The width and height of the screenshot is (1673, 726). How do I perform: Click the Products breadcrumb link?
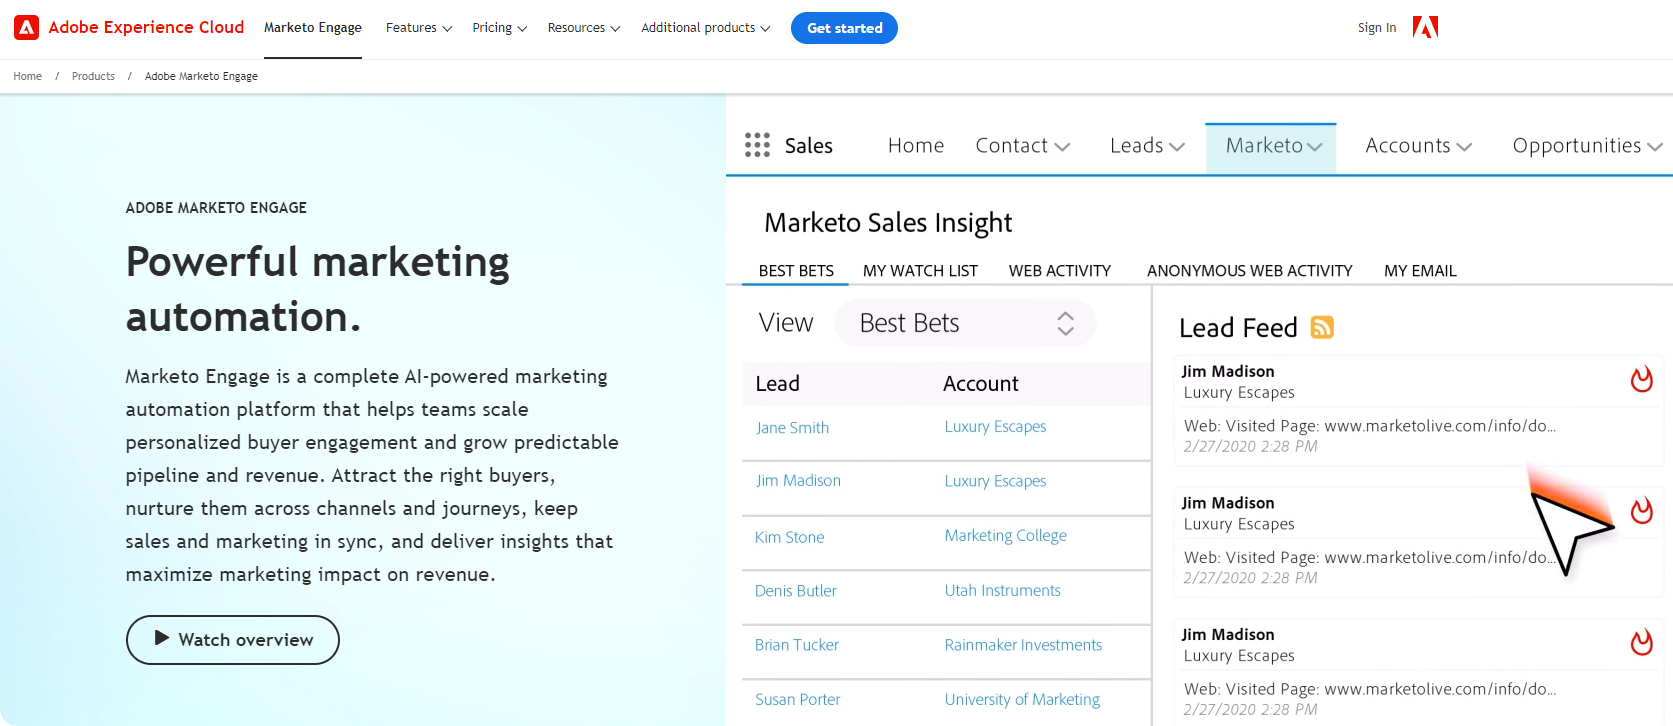tap(93, 76)
